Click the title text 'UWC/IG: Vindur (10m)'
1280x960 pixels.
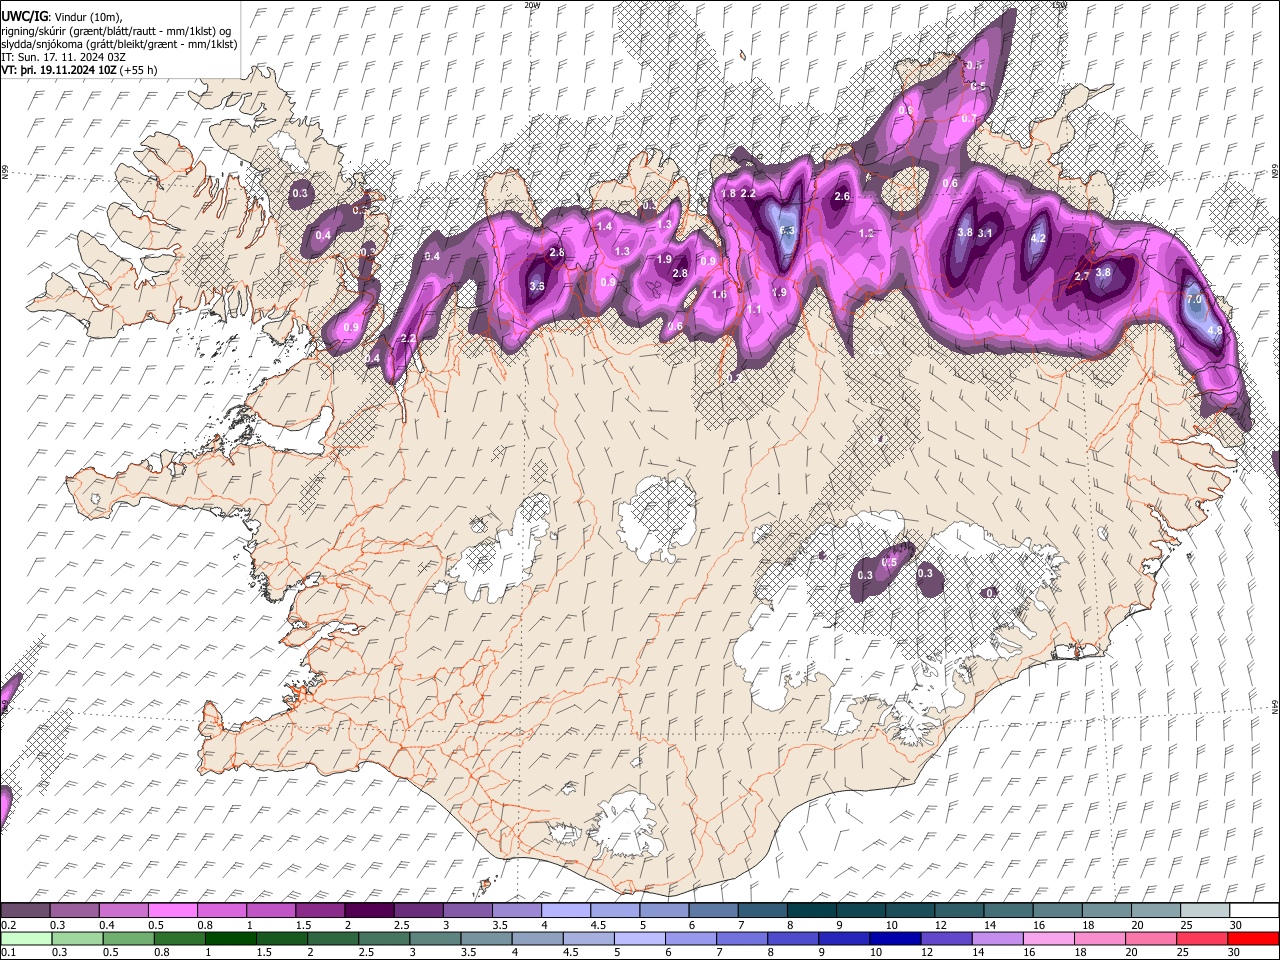(62, 15)
